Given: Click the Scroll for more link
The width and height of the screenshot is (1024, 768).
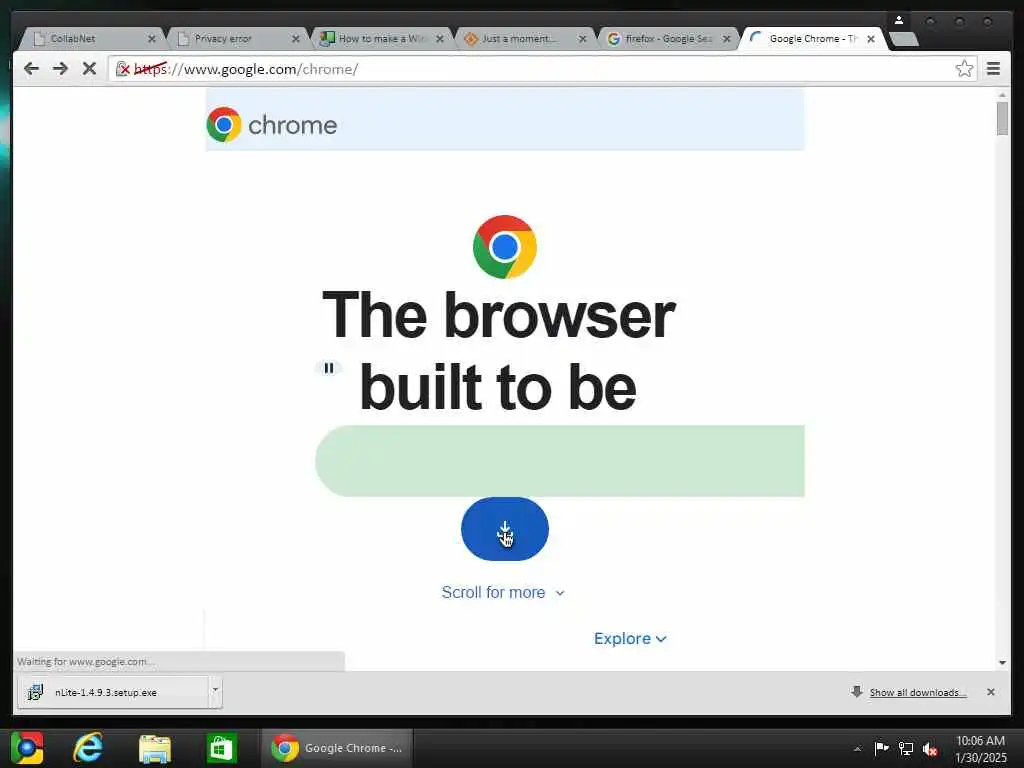Looking at the screenshot, I should coord(503,592).
